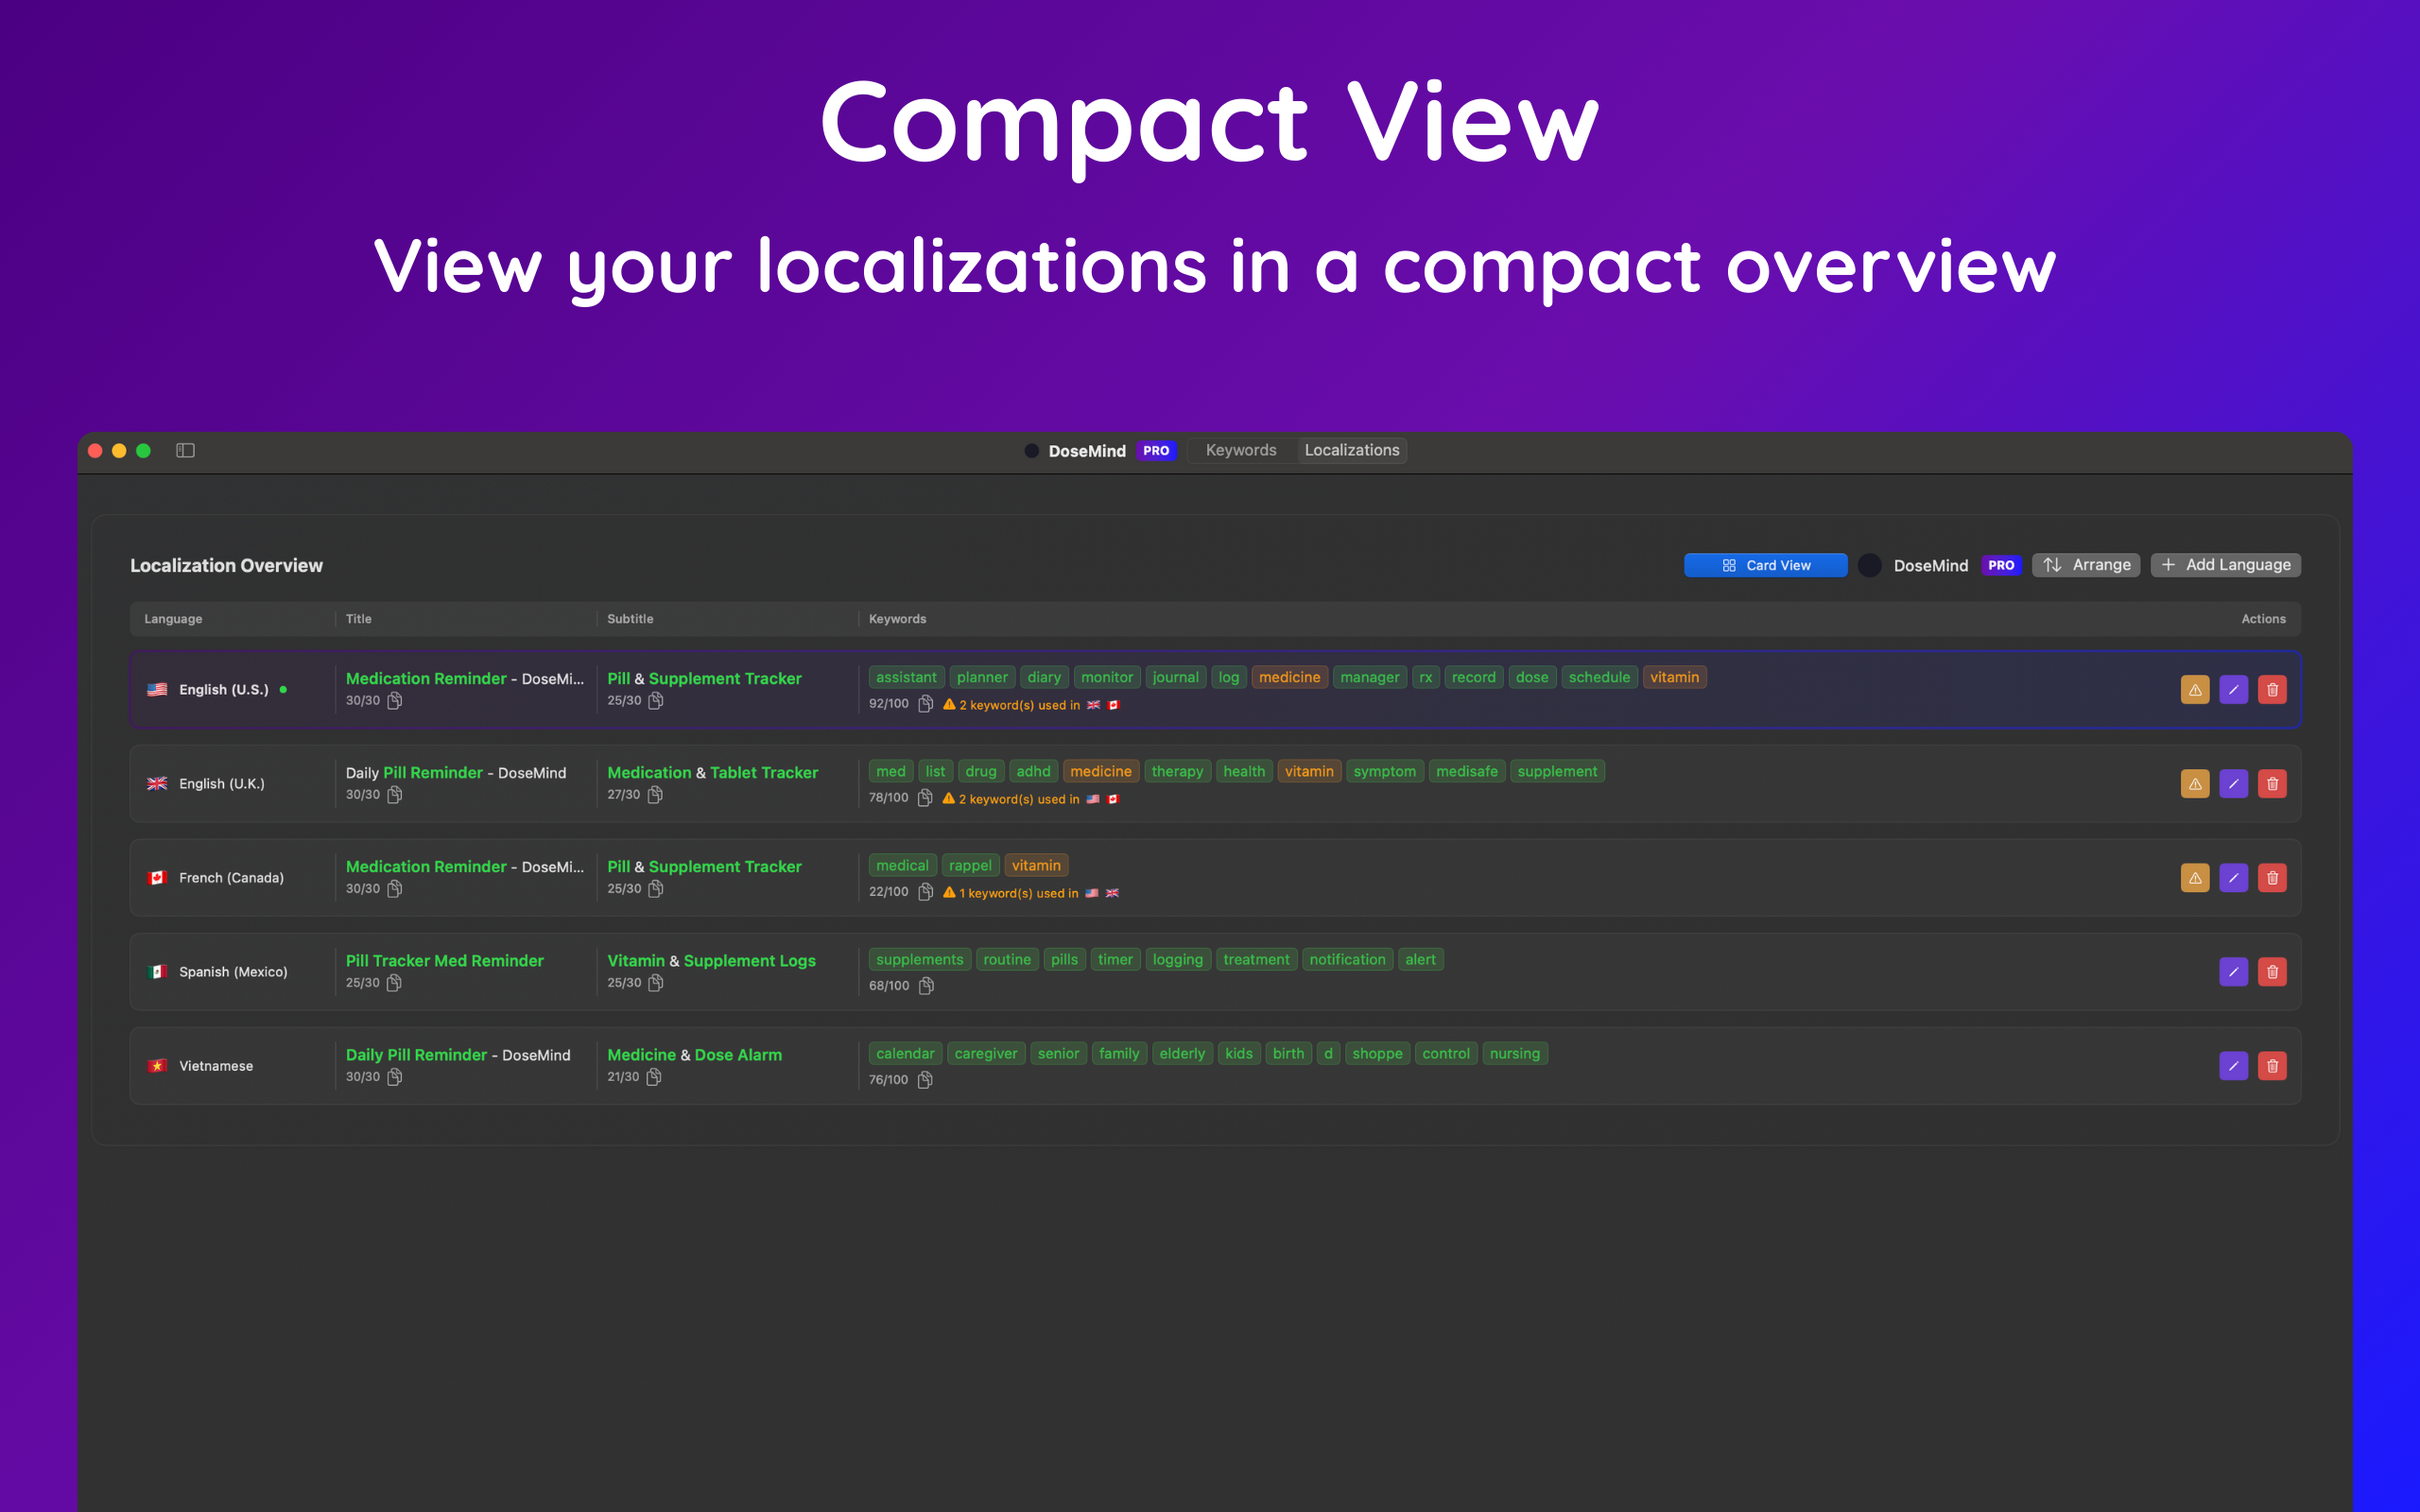Viewport: 2420px width, 1512px height.
Task: Show the warning for French (Canada) row
Action: click(x=2195, y=878)
